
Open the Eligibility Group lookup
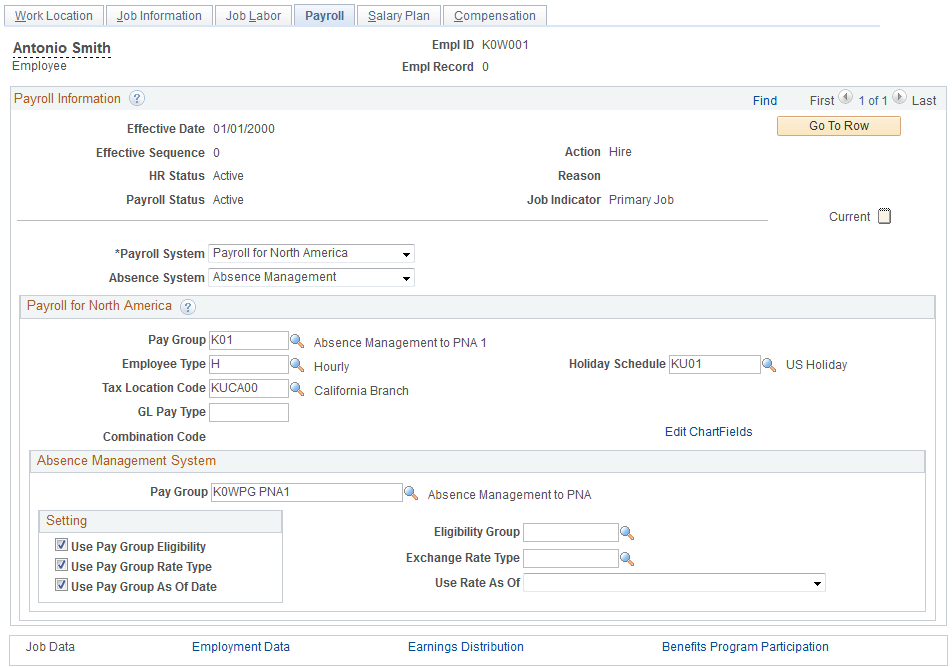click(627, 532)
